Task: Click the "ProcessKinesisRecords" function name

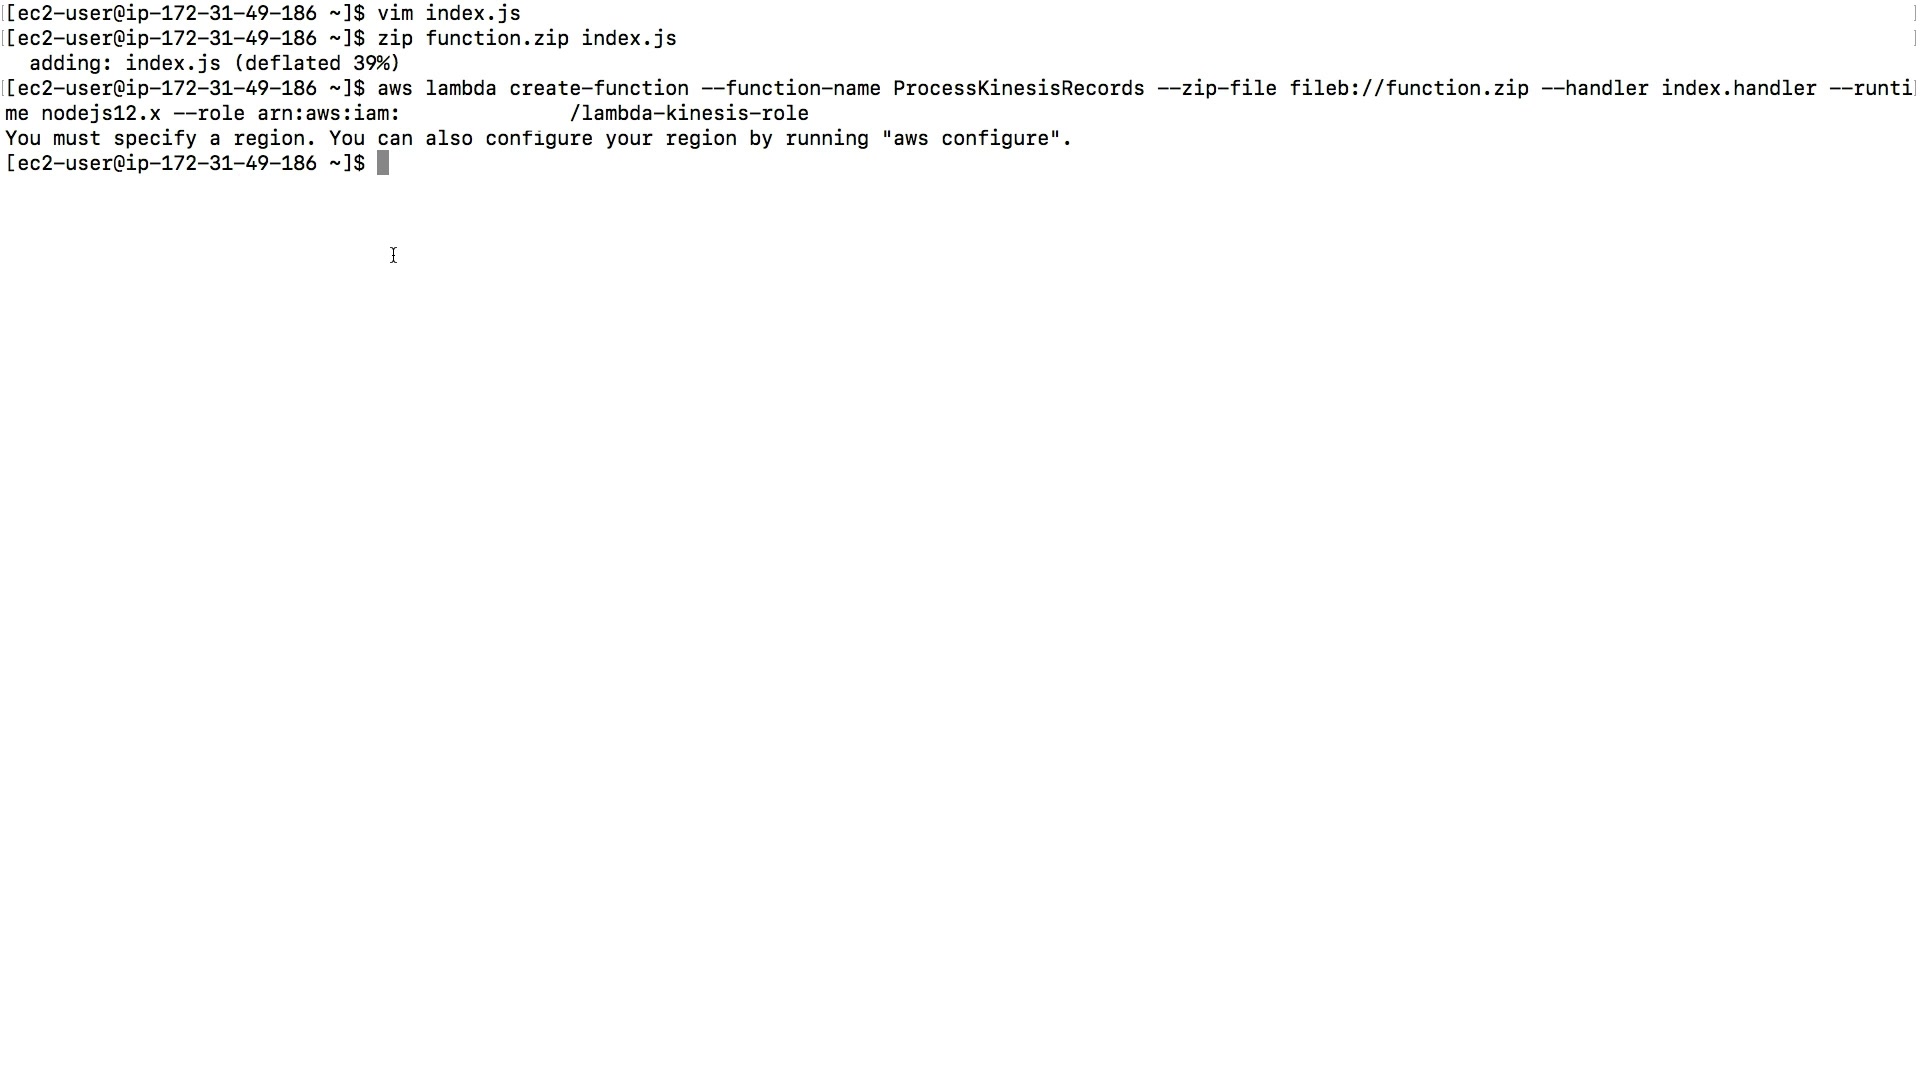Action: click(1019, 88)
